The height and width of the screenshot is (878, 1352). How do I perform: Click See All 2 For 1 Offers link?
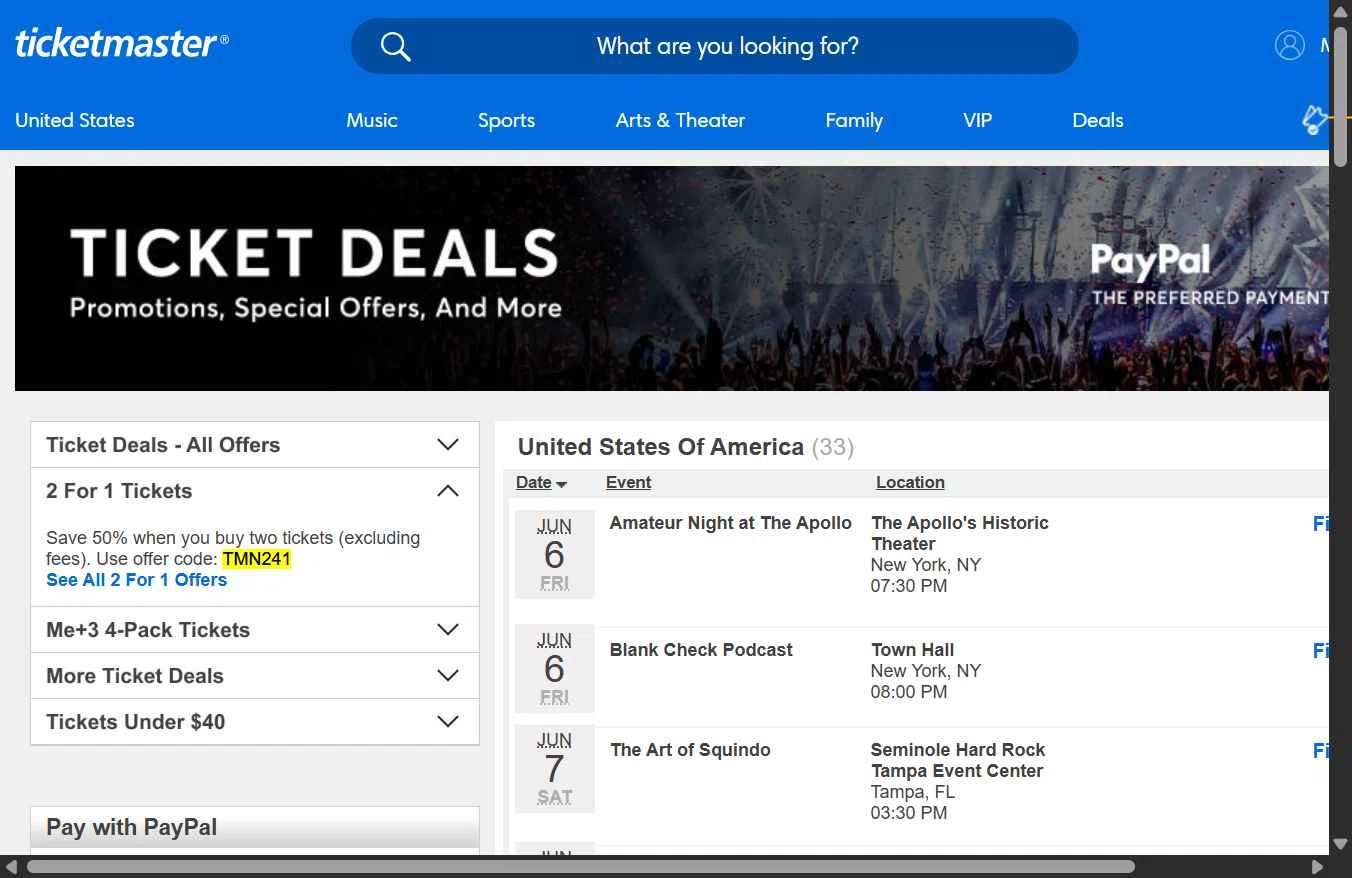click(x=136, y=580)
